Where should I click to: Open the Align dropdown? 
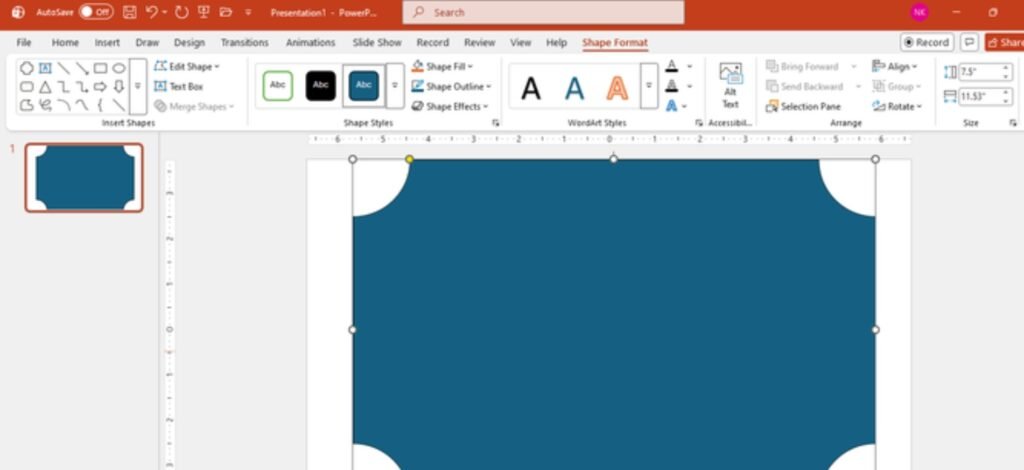pos(894,67)
